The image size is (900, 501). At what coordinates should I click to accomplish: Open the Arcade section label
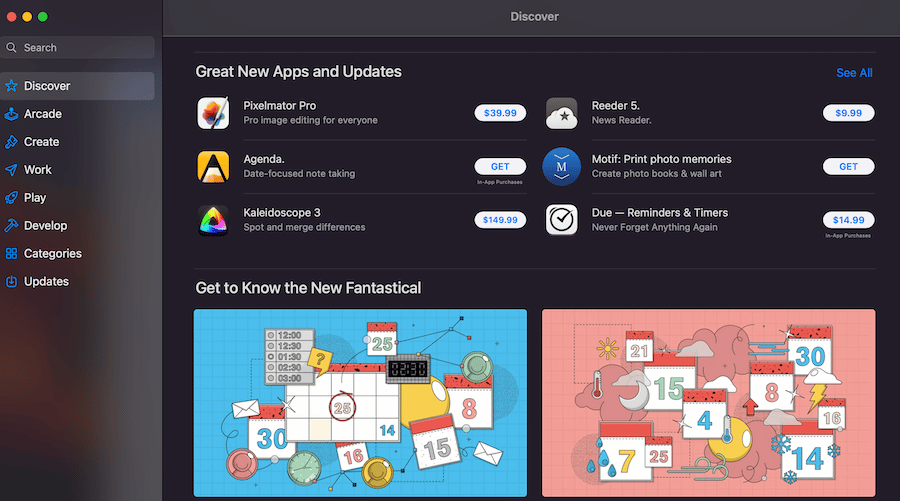[43, 114]
